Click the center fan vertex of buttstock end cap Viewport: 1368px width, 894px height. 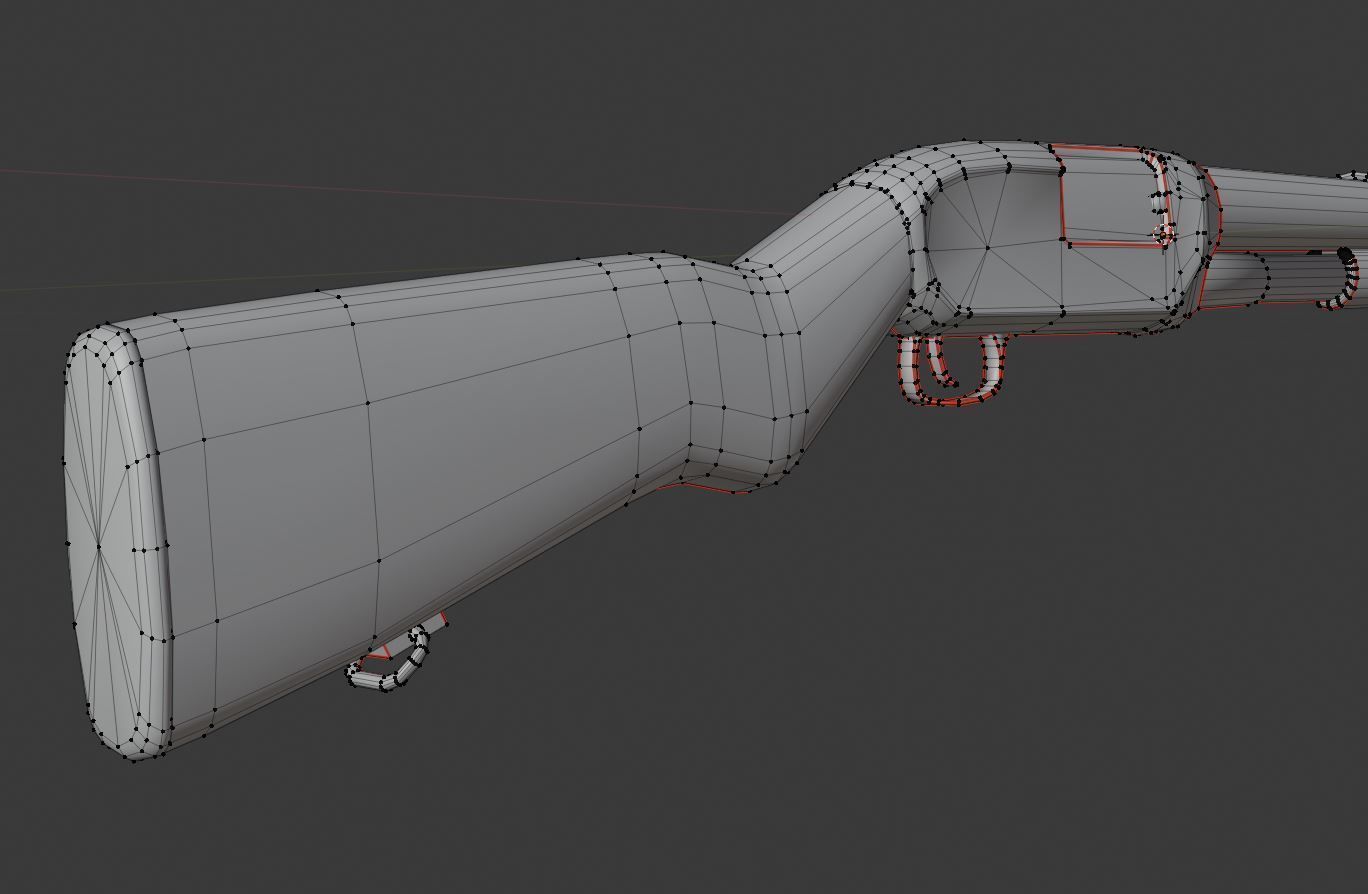tap(99, 546)
